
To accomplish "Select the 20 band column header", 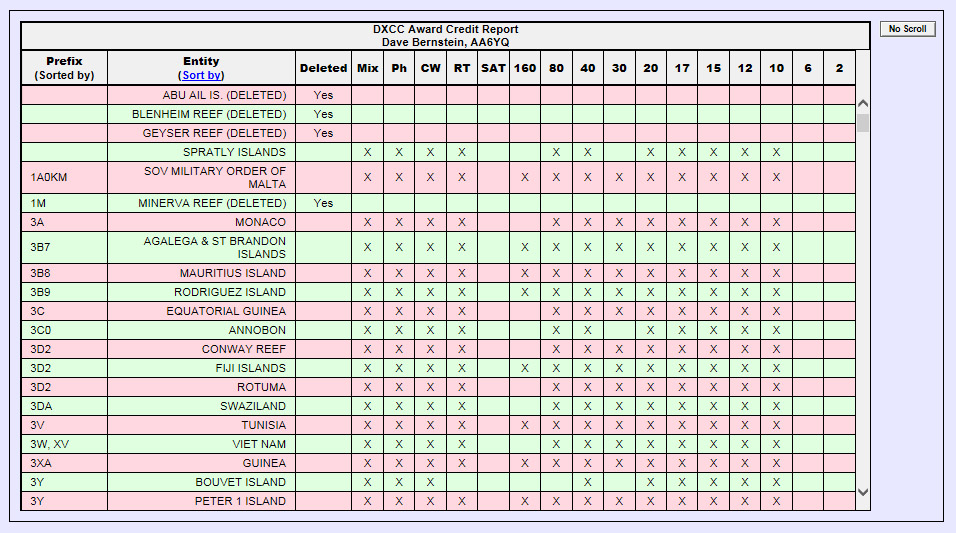I will pos(651,68).
